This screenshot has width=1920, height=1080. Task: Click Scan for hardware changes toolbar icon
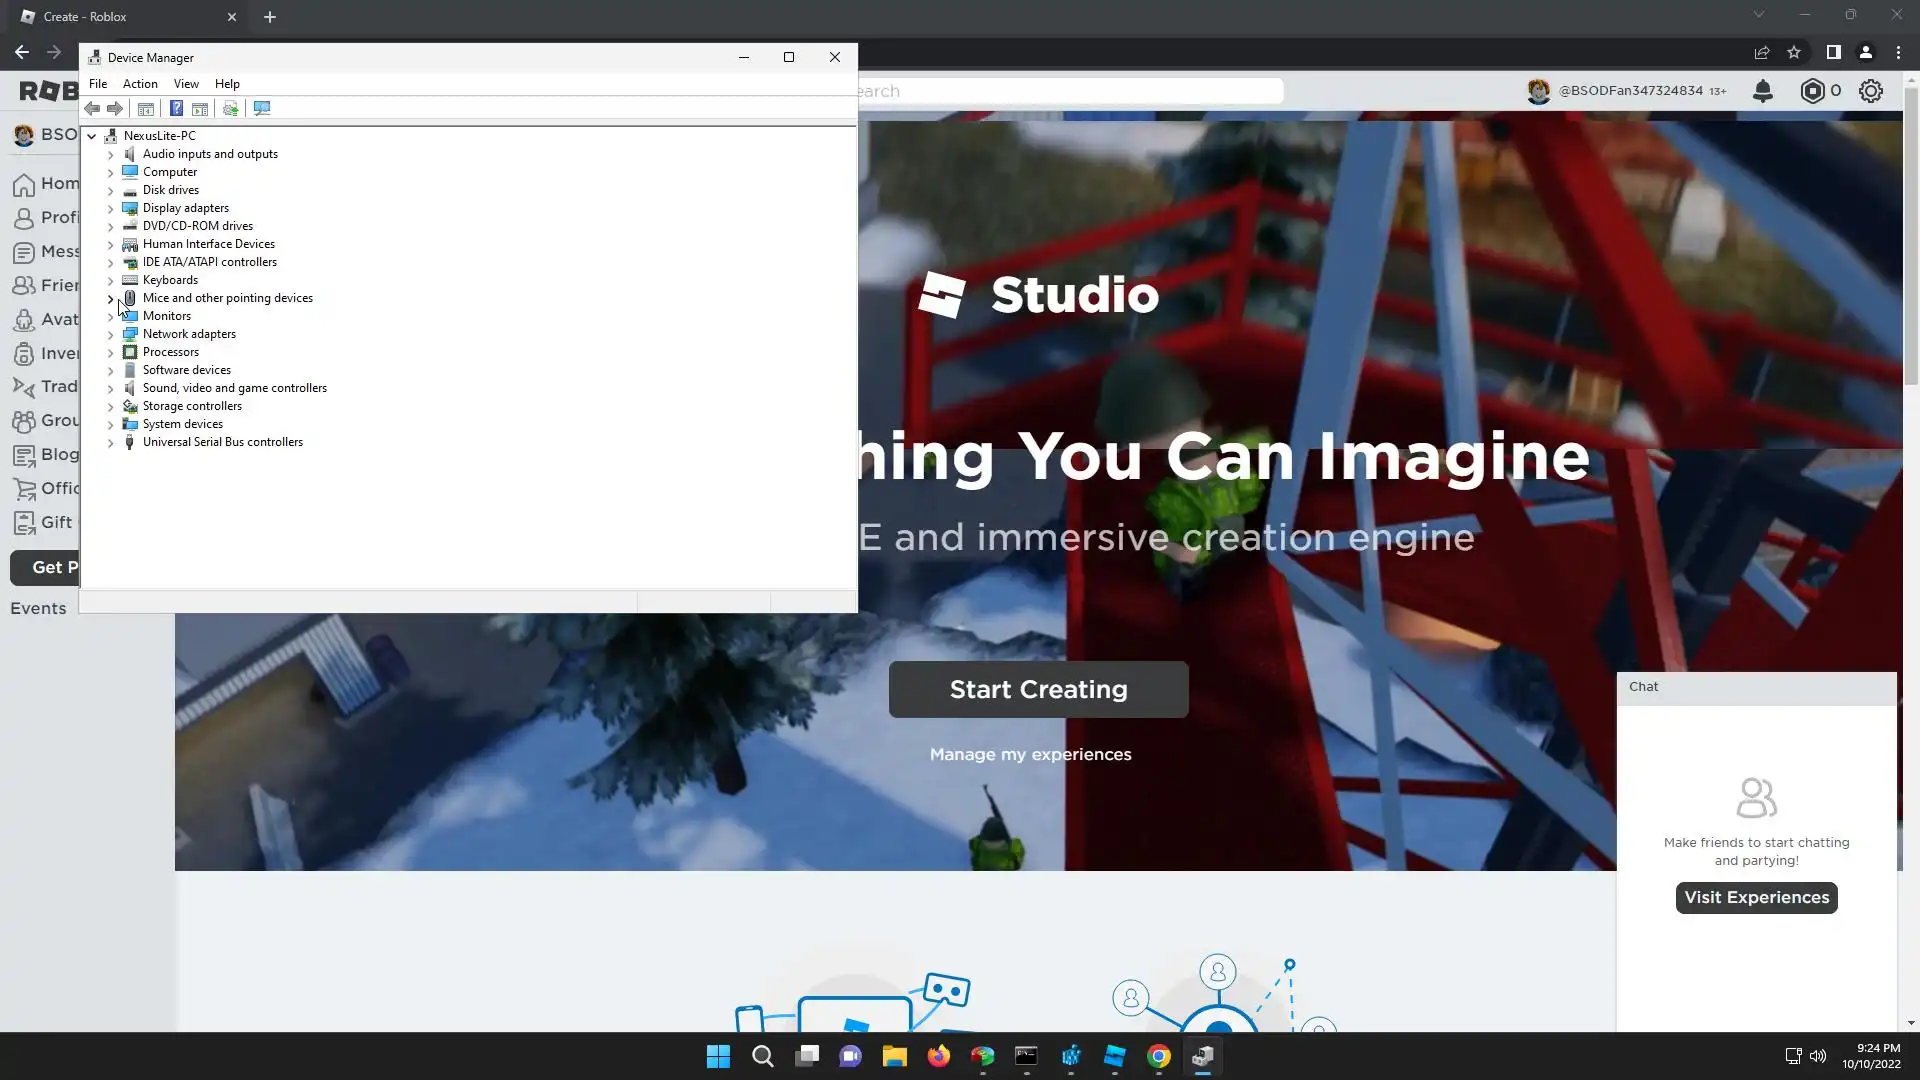(x=262, y=108)
